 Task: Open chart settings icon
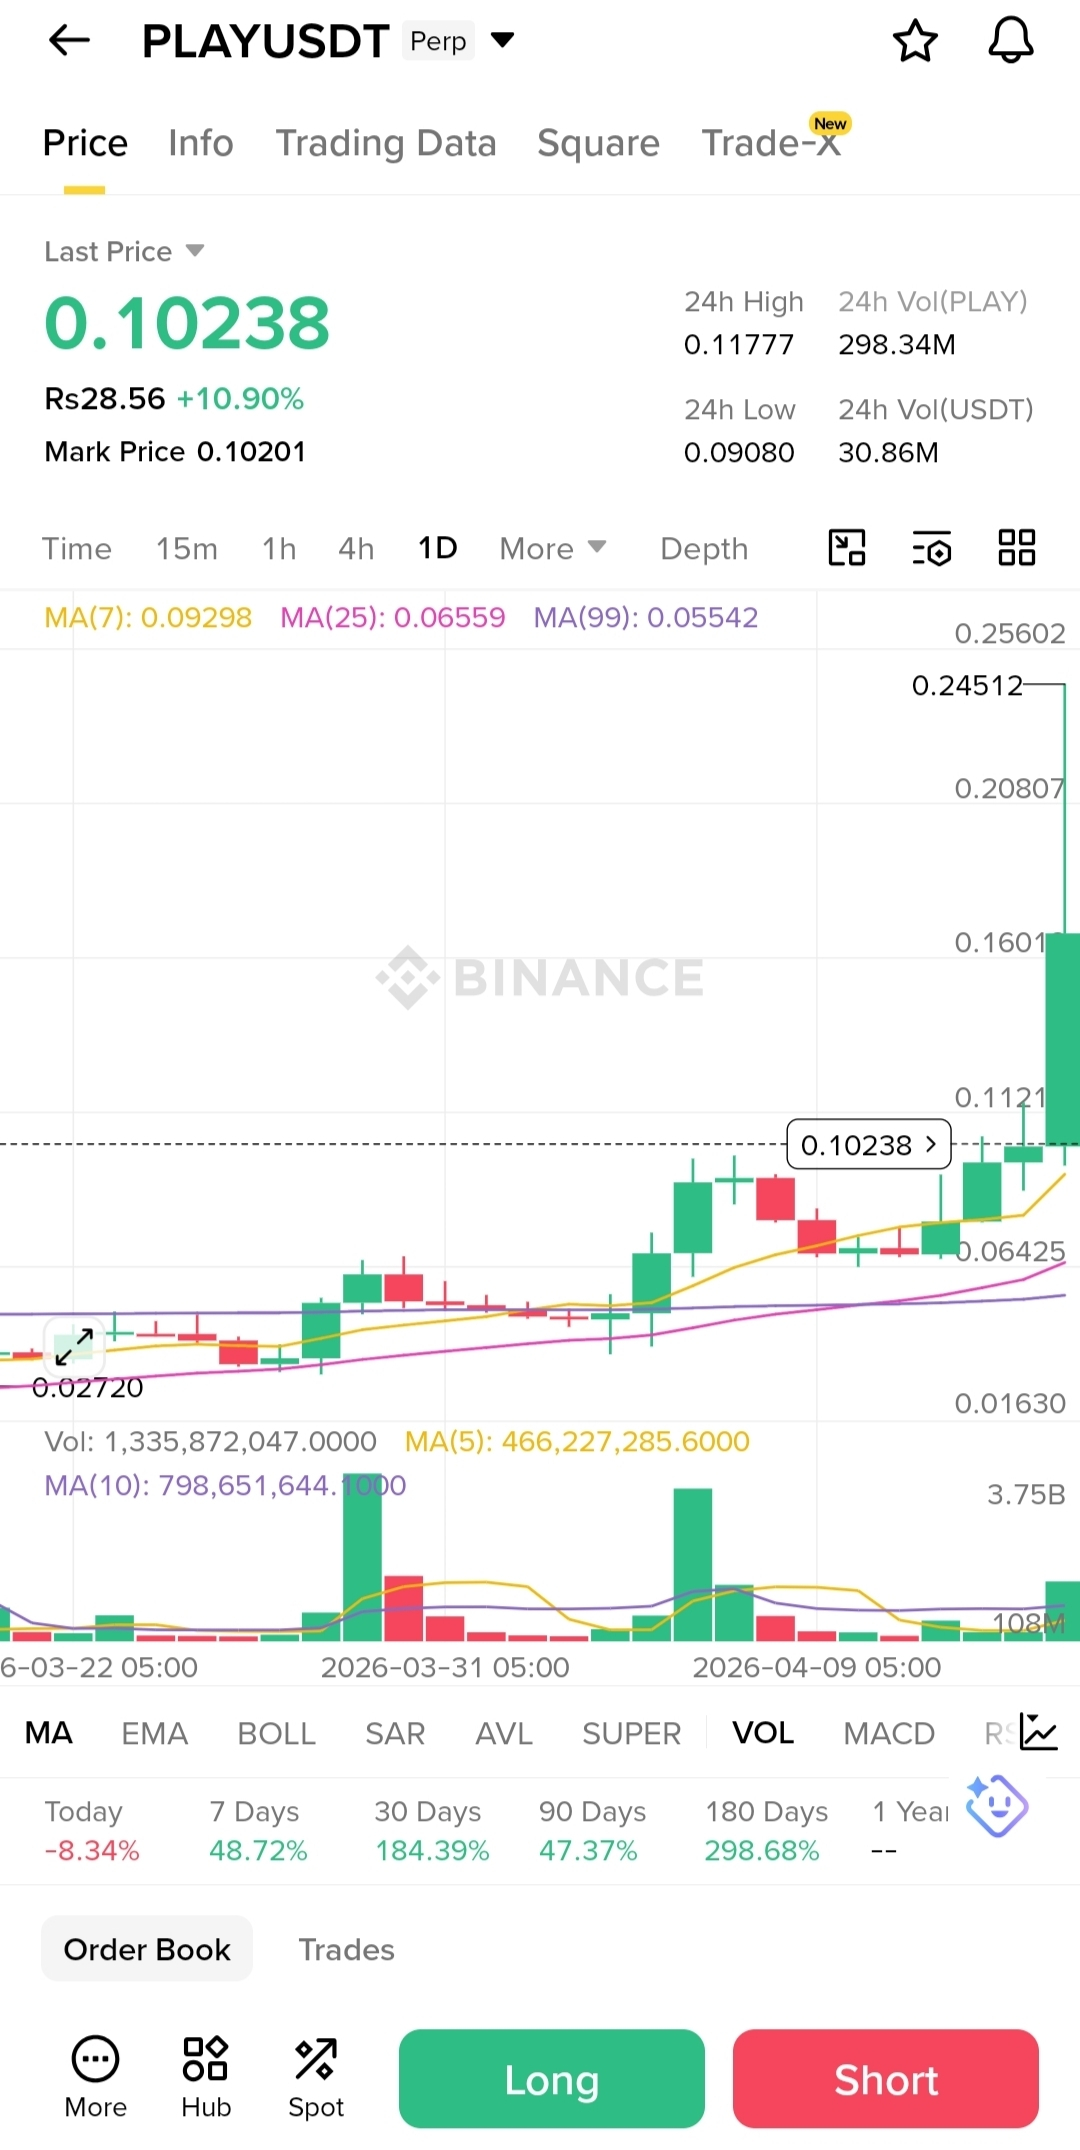pyautogui.click(x=932, y=548)
